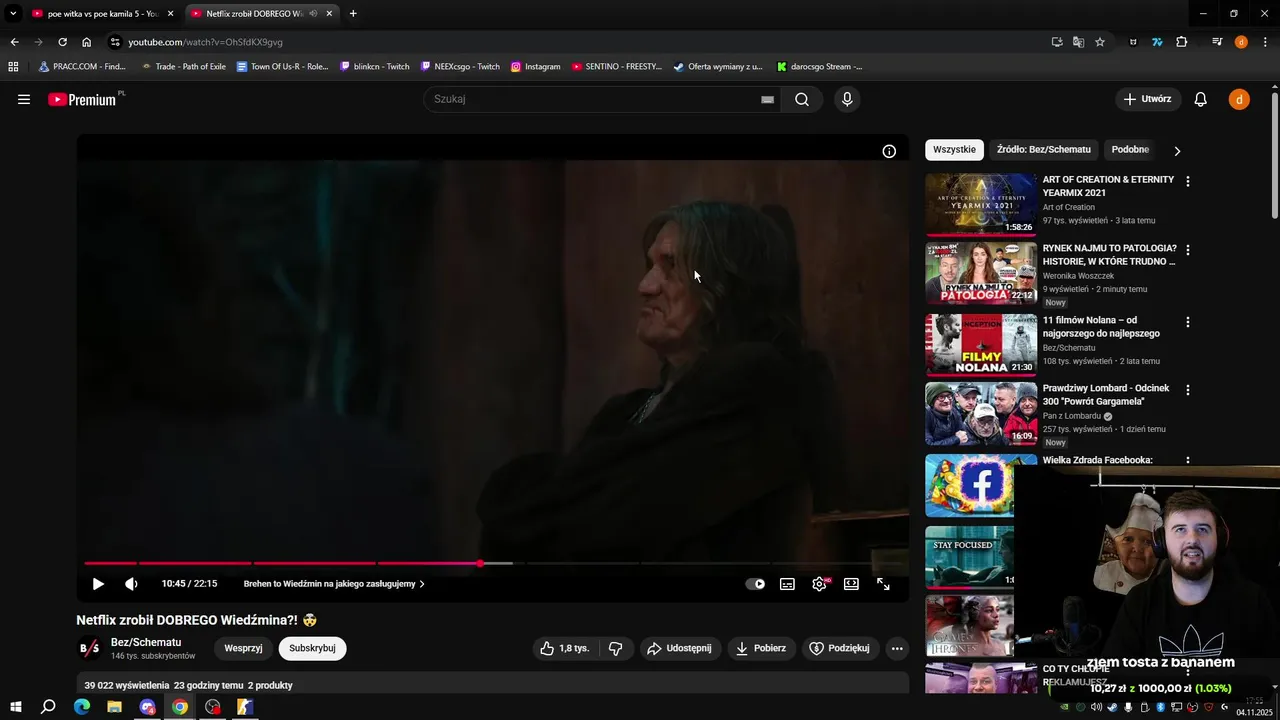Viewport: 1280px width, 720px height.
Task: Open '11 filmów Nolana' video title
Action: (x=1101, y=327)
